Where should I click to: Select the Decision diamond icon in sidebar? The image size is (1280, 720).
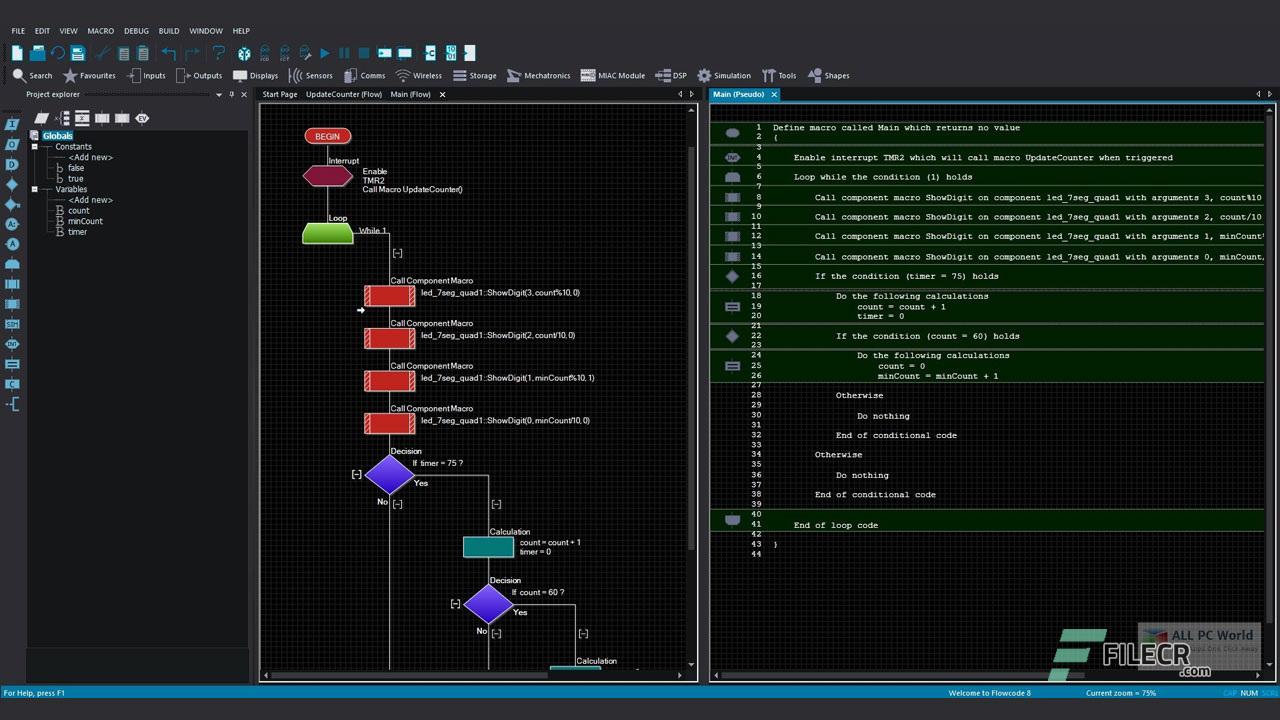(x=12, y=184)
